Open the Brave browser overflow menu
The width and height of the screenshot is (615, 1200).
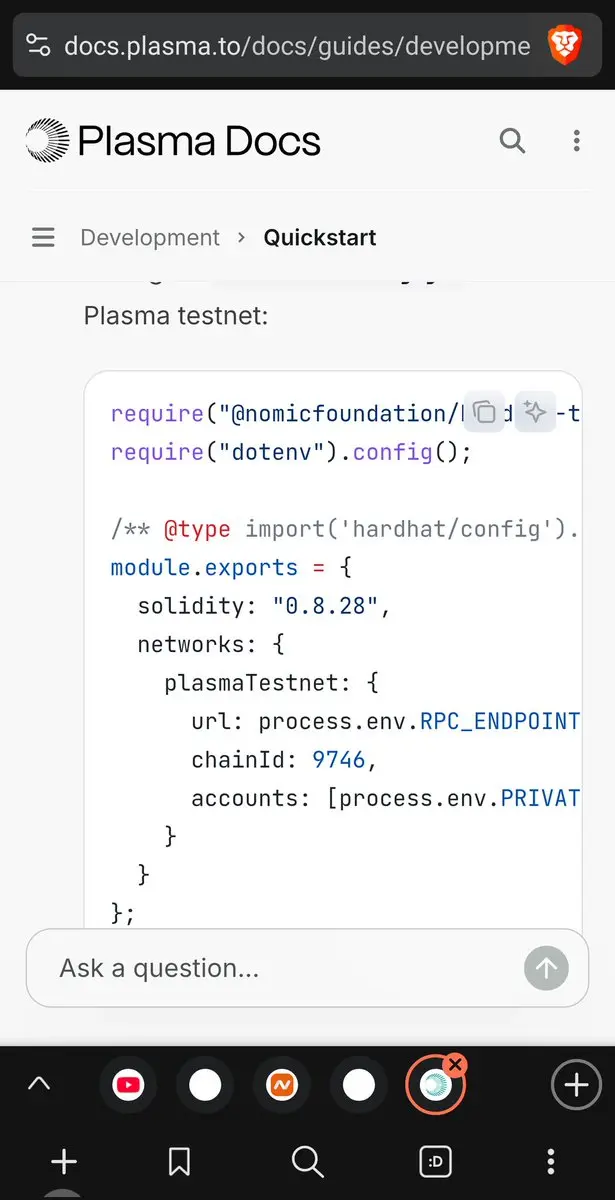coord(551,1161)
